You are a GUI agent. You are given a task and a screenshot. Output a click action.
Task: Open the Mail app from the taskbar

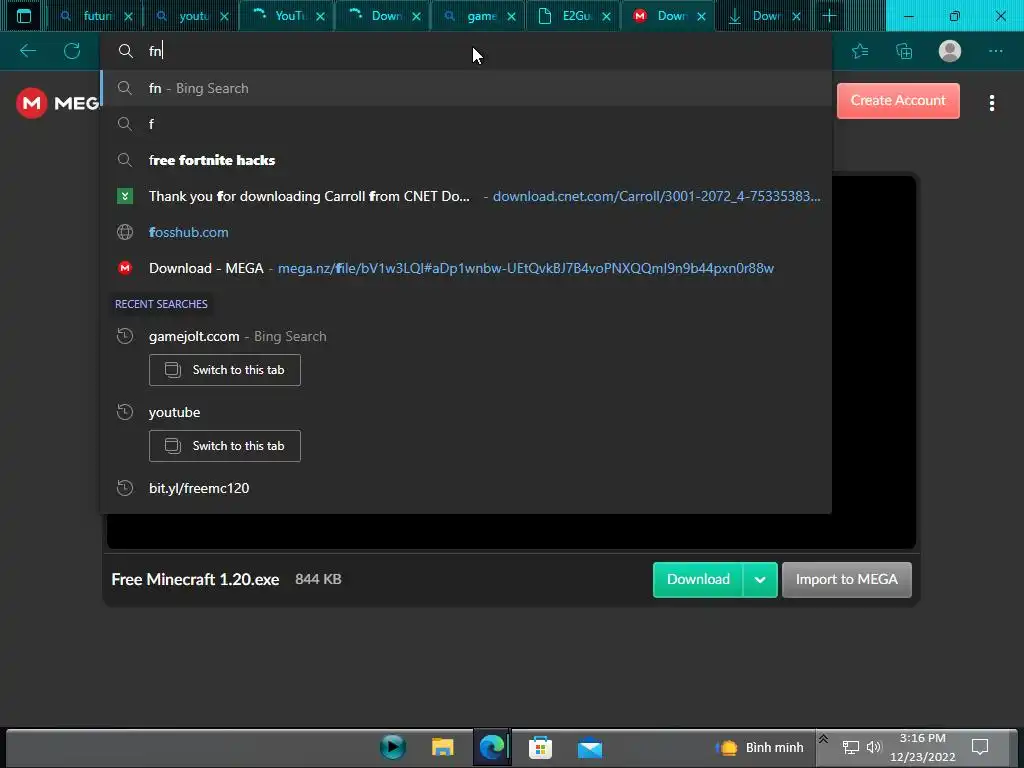tap(590, 748)
